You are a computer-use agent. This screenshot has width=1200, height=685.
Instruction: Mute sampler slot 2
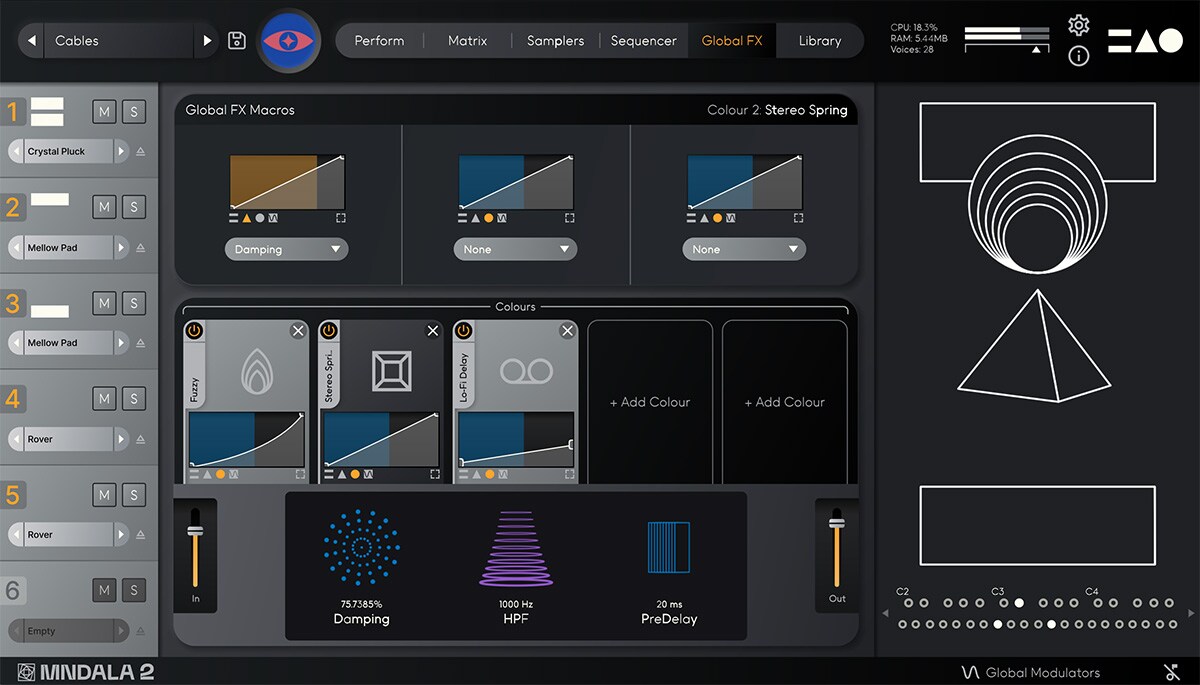(104, 207)
